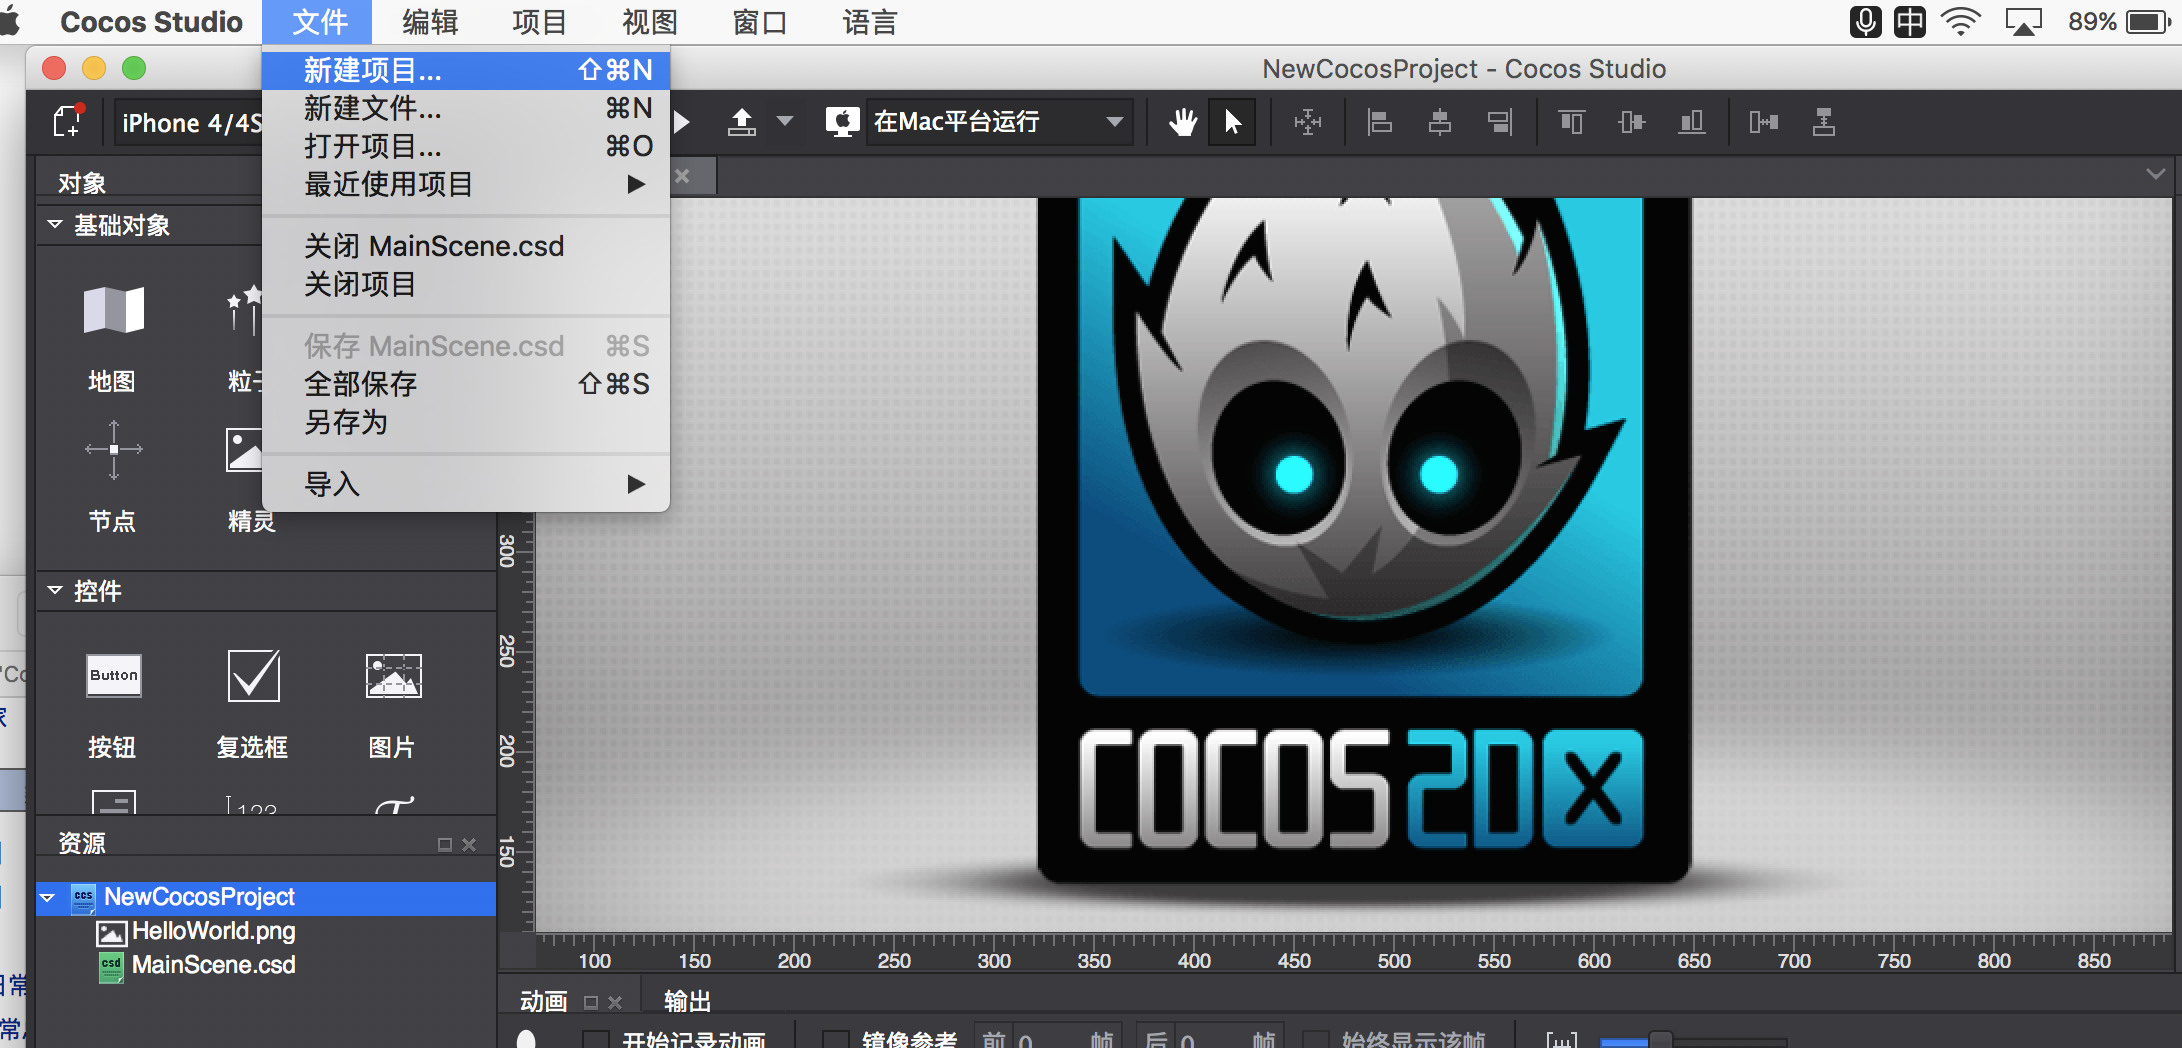The width and height of the screenshot is (2182, 1048).
Task: Open the 视图 menu in menu bar
Action: [650, 22]
